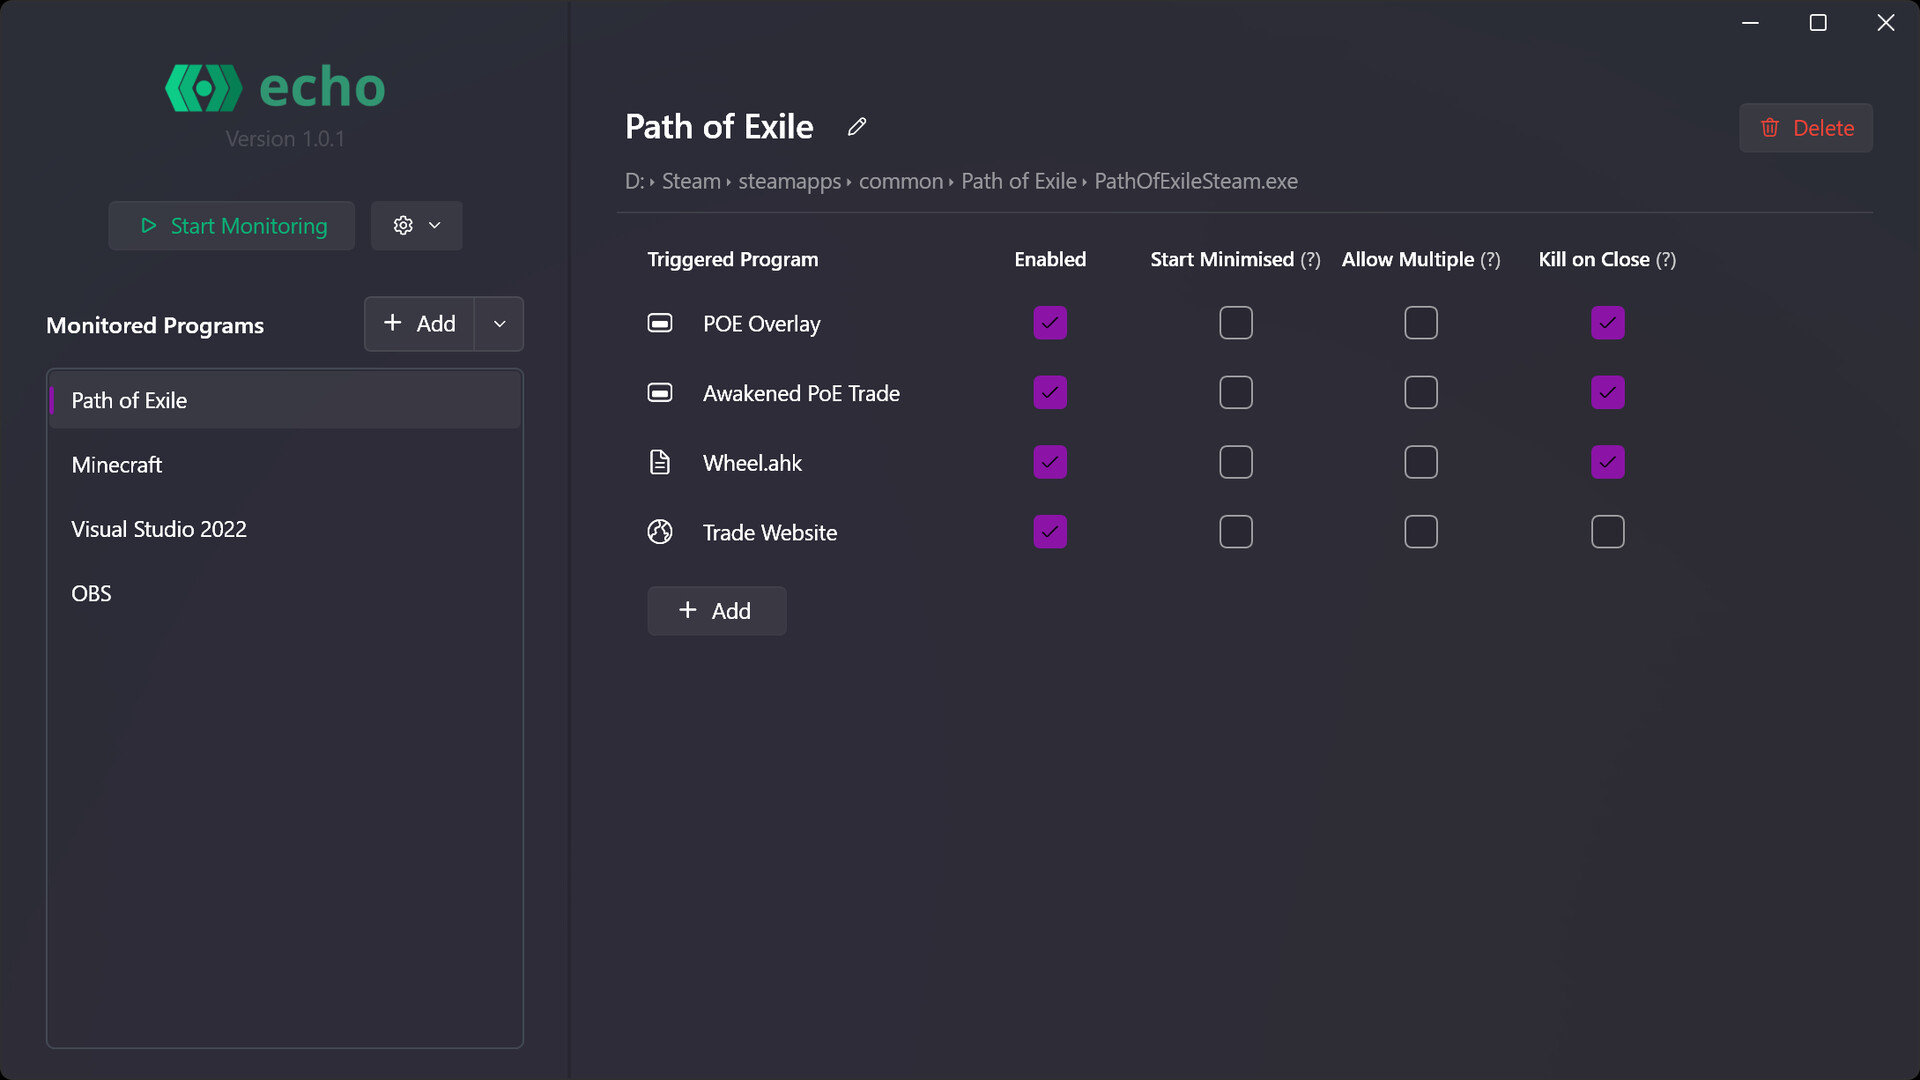Image resolution: width=1920 pixels, height=1080 pixels.
Task: Open settings via the gear icon
Action: coord(403,225)
